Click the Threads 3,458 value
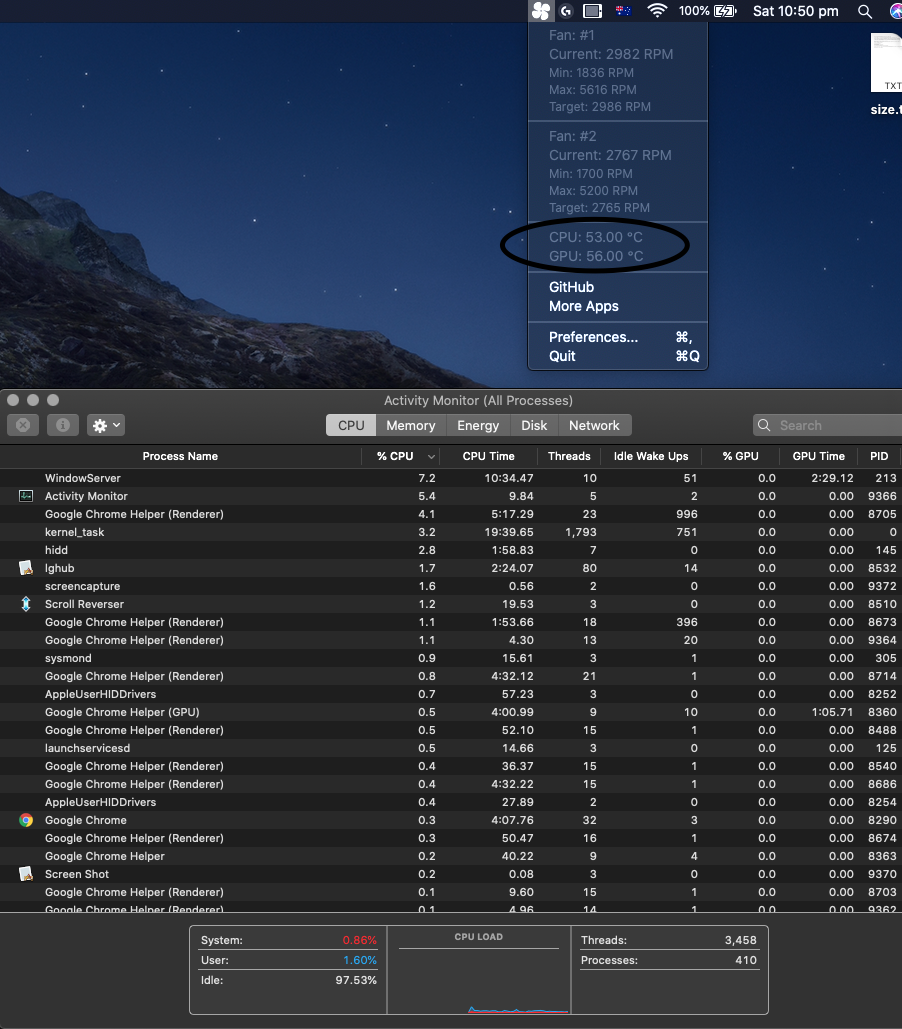The image size is (902, 1029). pyautogui.click(x=741, y=940)
